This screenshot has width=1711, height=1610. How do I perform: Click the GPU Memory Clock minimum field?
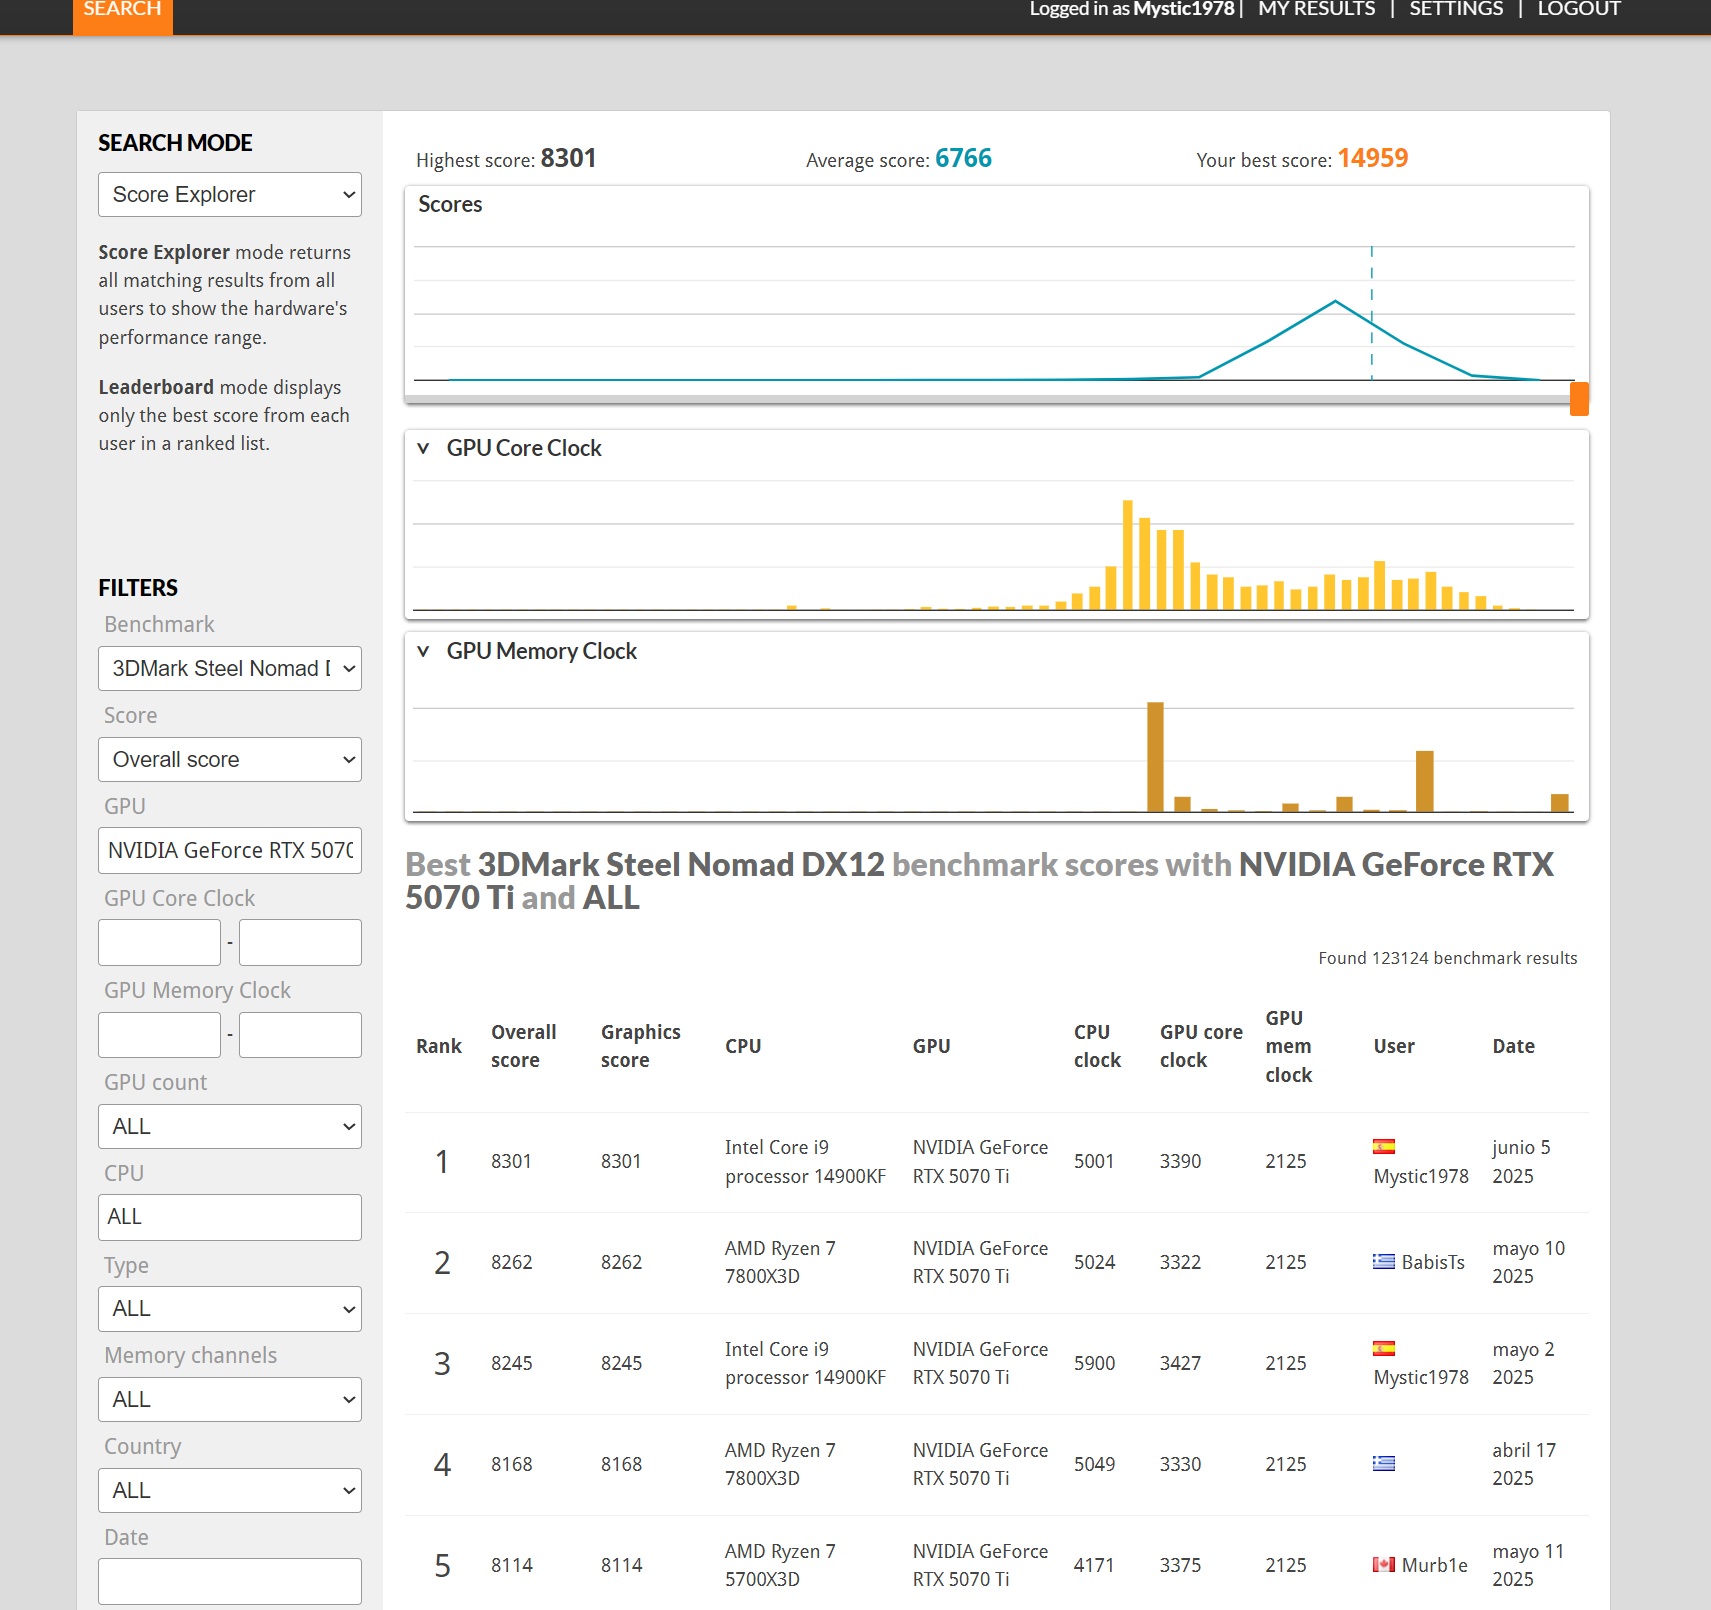coord(159,1035)
